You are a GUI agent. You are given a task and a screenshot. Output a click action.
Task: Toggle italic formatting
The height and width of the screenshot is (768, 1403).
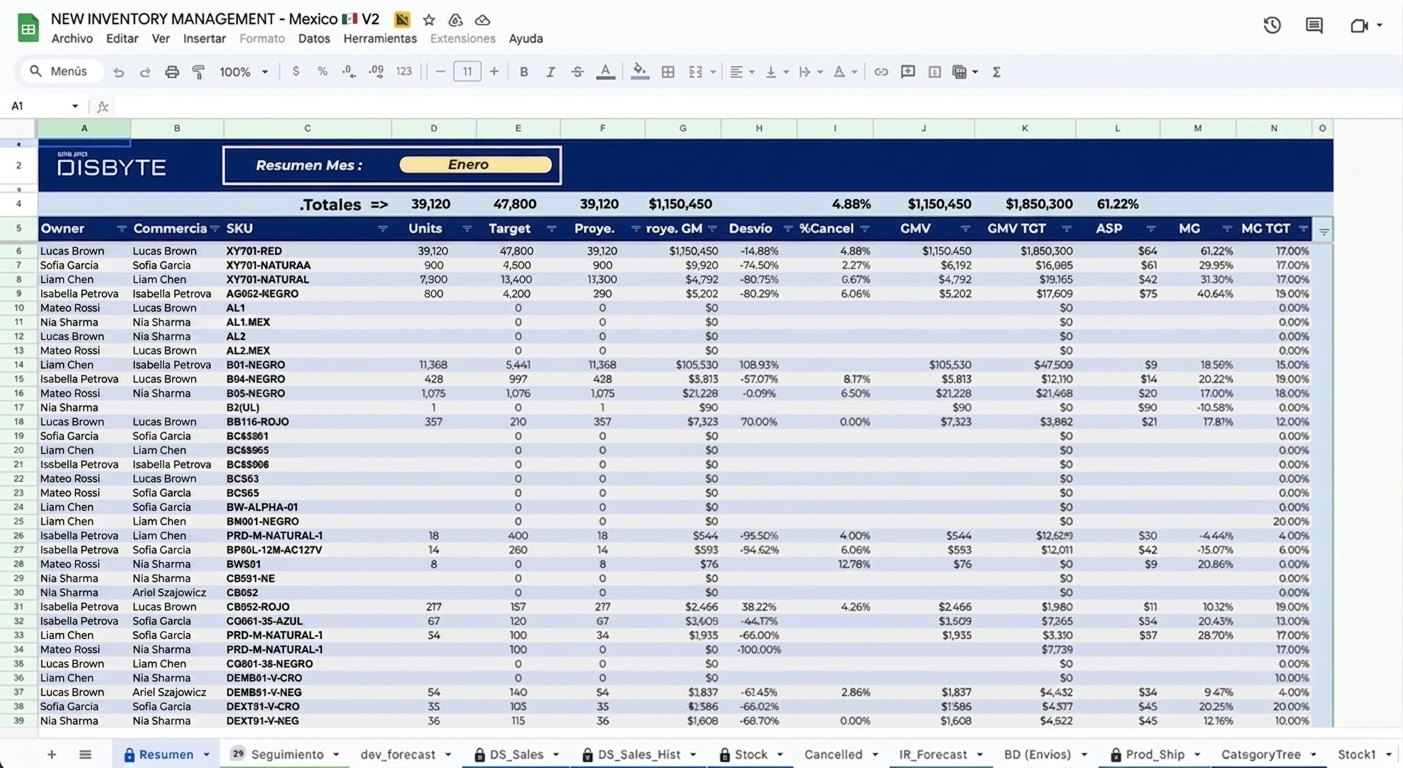(550, 72)
